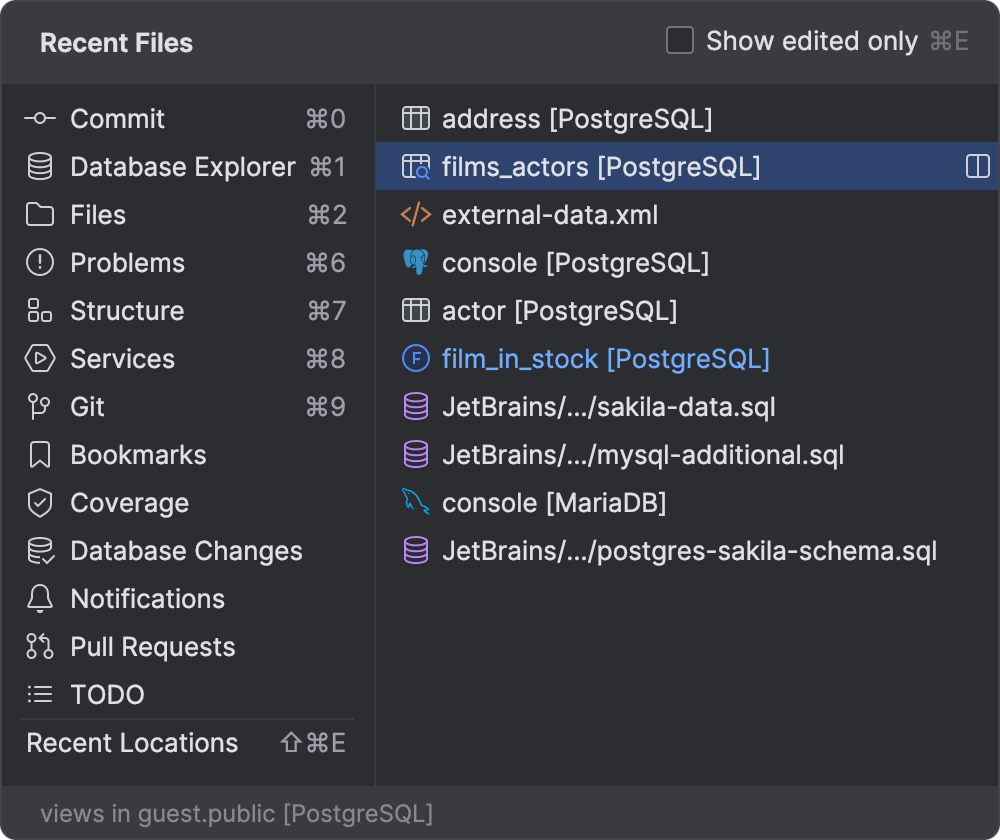Viewport: 1000px width, 840px height.
Task: Click the Structure panel icon
Action: point(39,311)
